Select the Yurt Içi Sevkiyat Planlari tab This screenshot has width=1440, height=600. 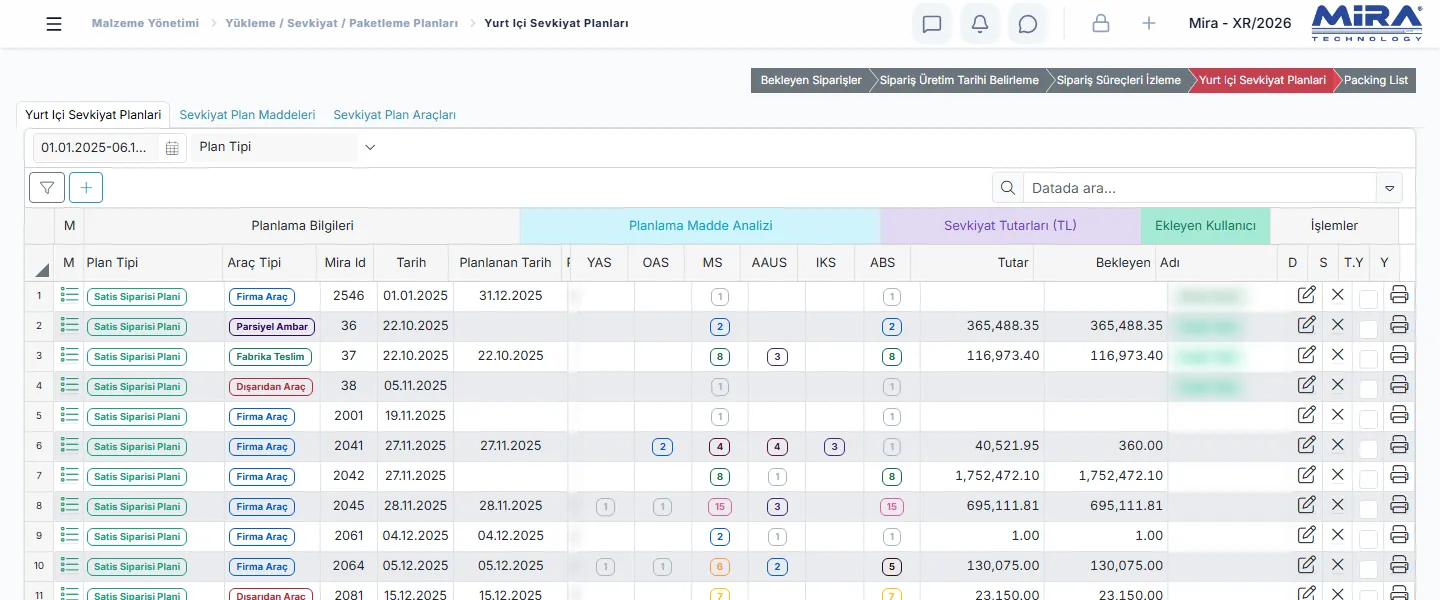(x=93, y=115)
